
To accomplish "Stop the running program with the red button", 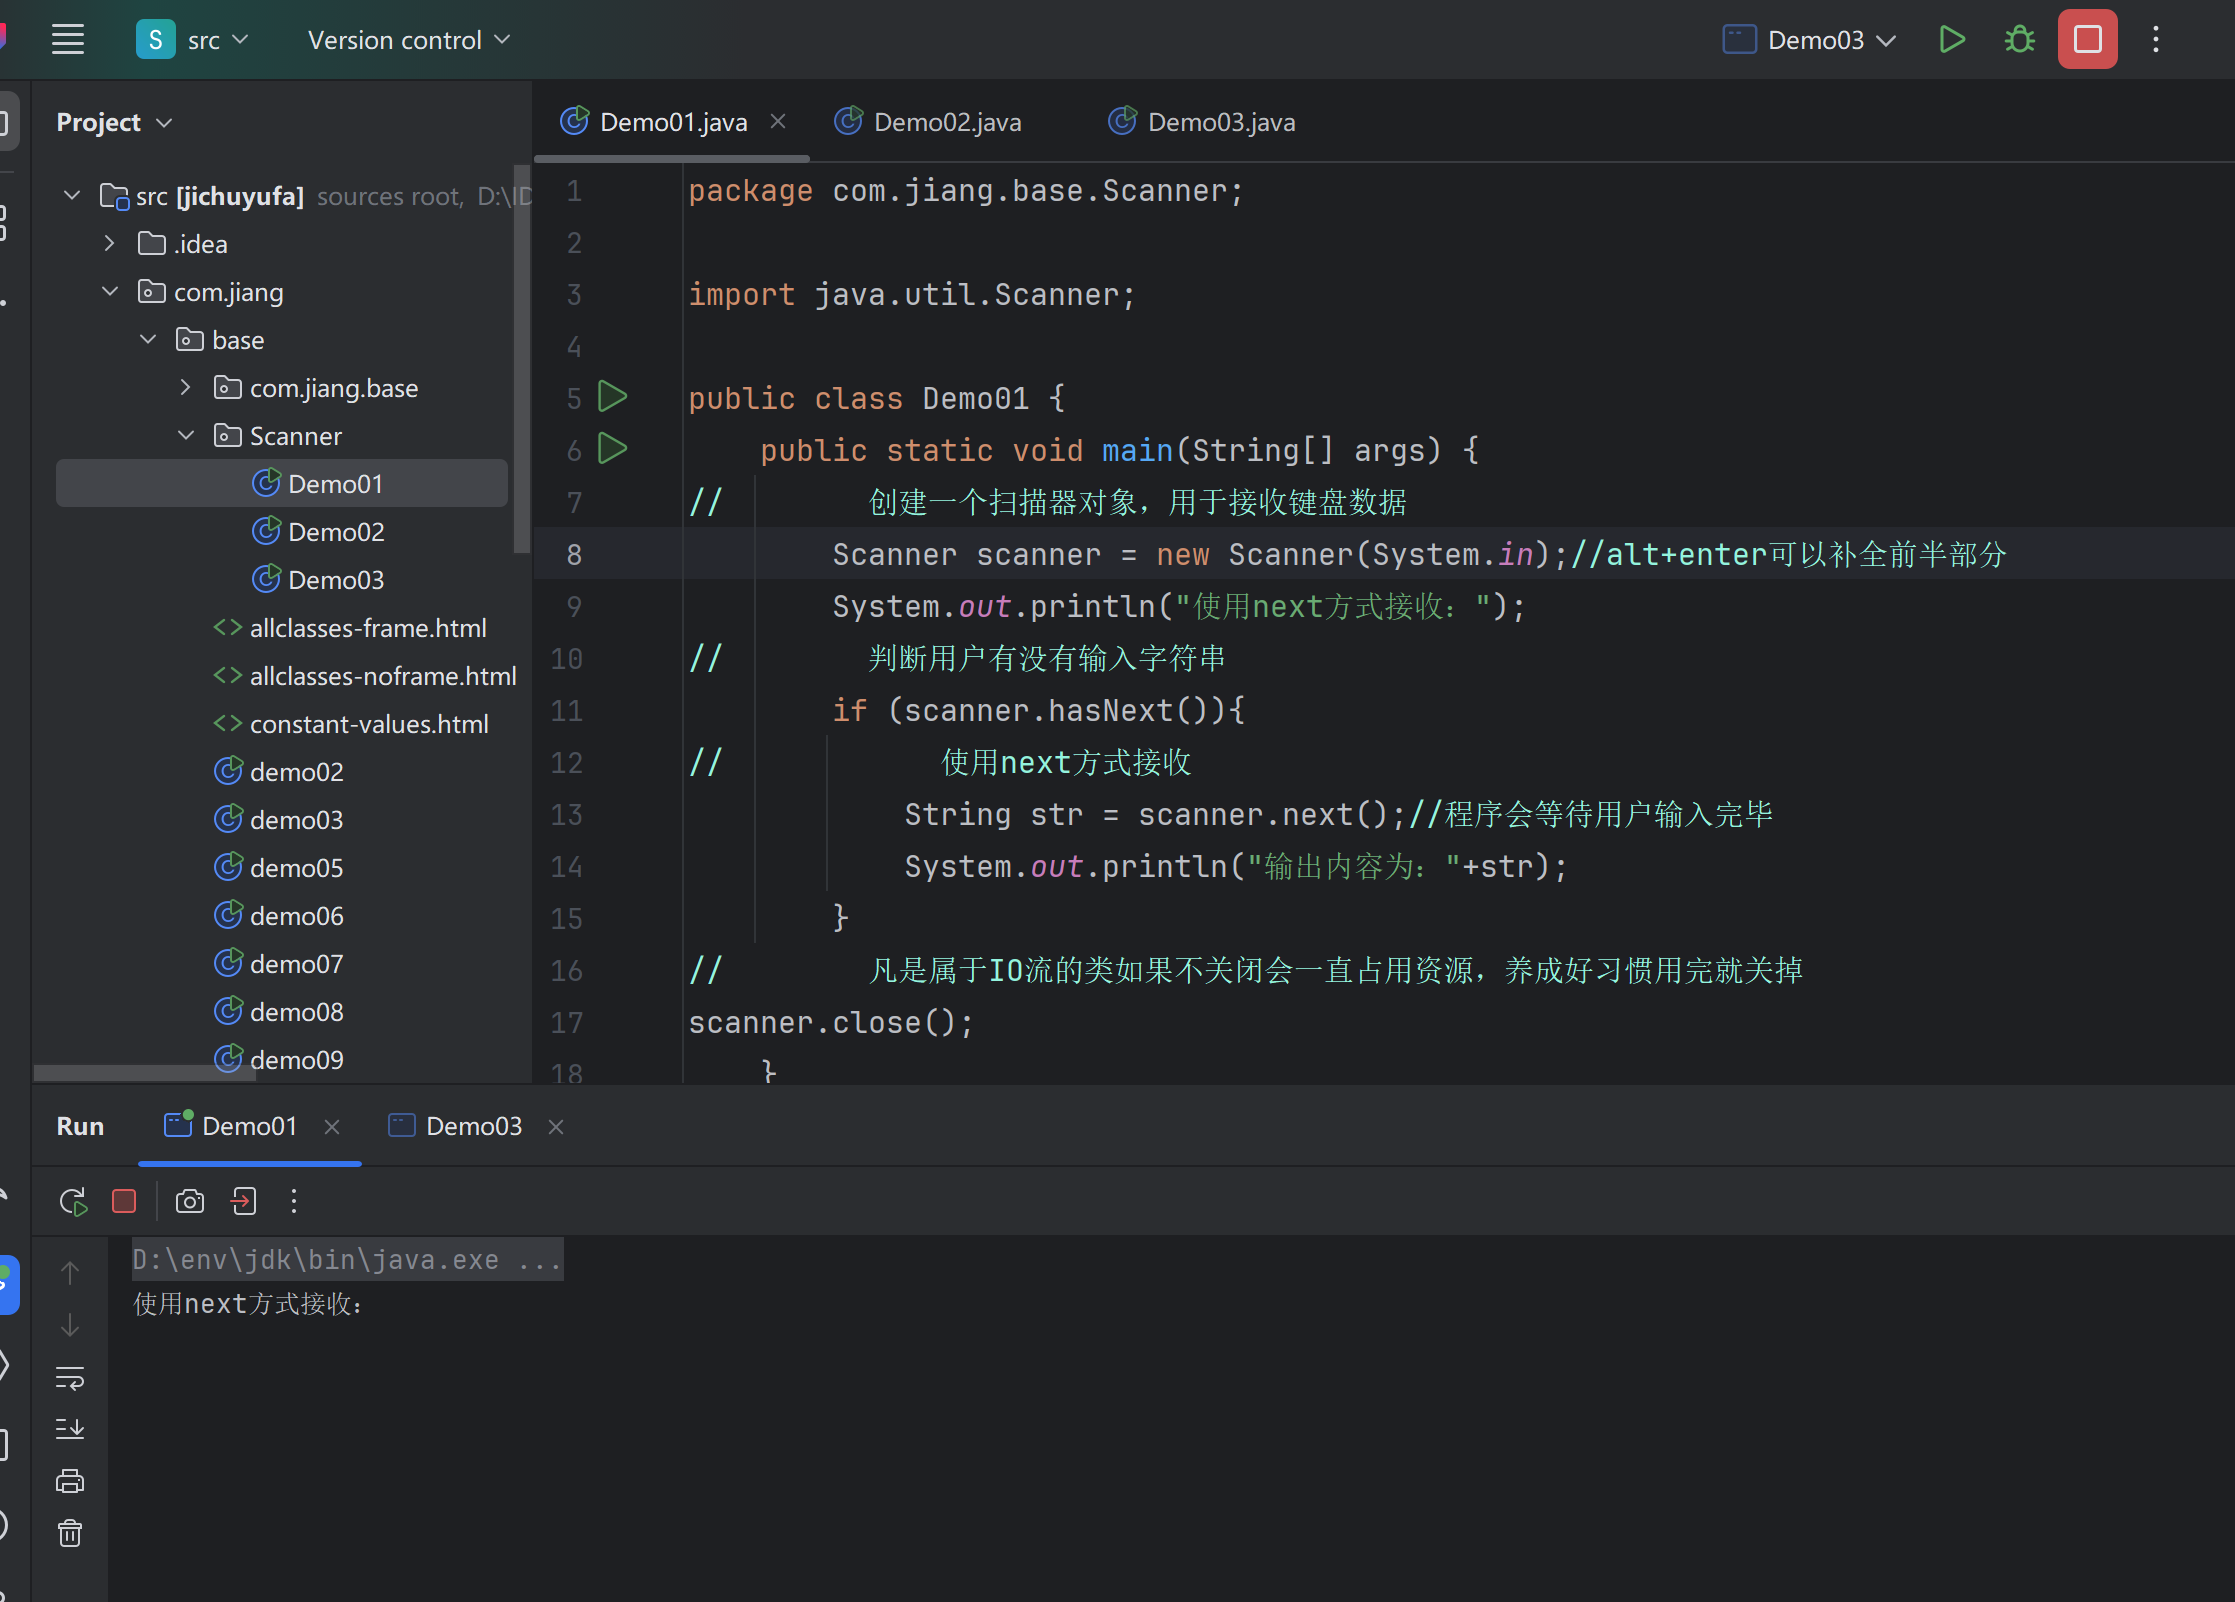I will point(2087,40).
